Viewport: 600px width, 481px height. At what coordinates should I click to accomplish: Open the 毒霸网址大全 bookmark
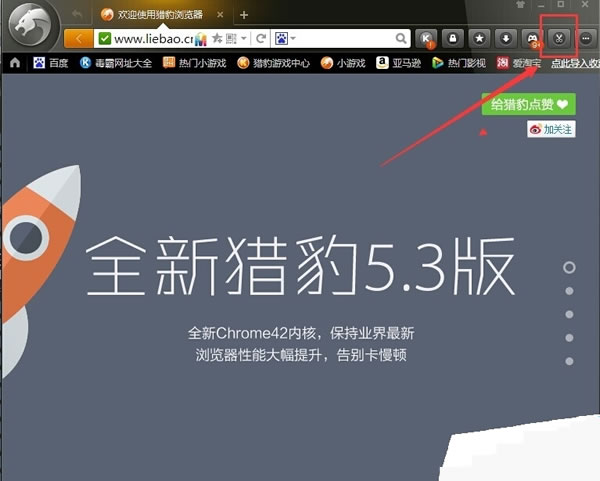pyautogui.click(x=116, y=63)
